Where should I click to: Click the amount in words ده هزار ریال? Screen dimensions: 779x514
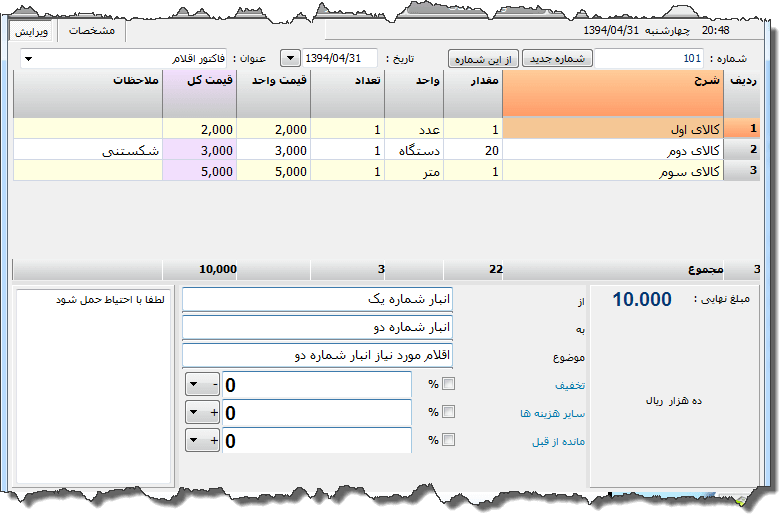click(x=674, y=401)
